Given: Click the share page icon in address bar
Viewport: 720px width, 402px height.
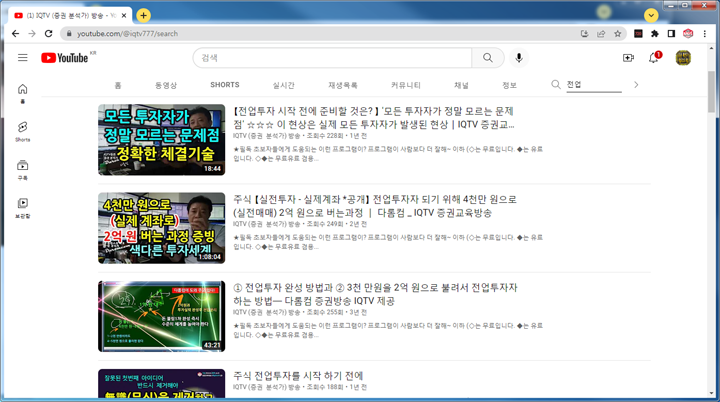Looking at the screenshot, I should (x=601, y=34).
